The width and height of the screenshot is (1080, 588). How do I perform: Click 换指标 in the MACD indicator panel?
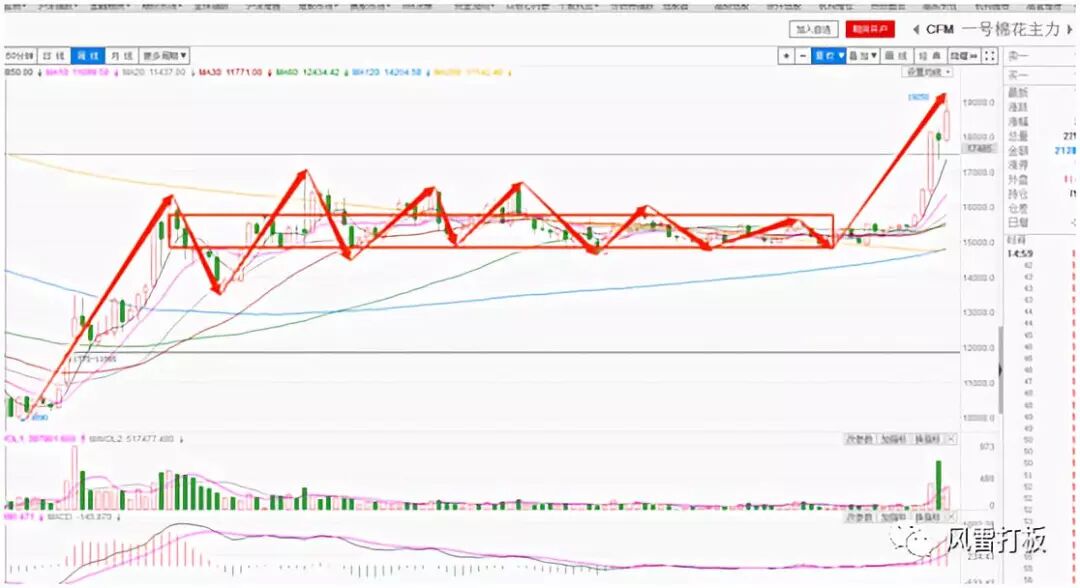[x=927, y=517]
